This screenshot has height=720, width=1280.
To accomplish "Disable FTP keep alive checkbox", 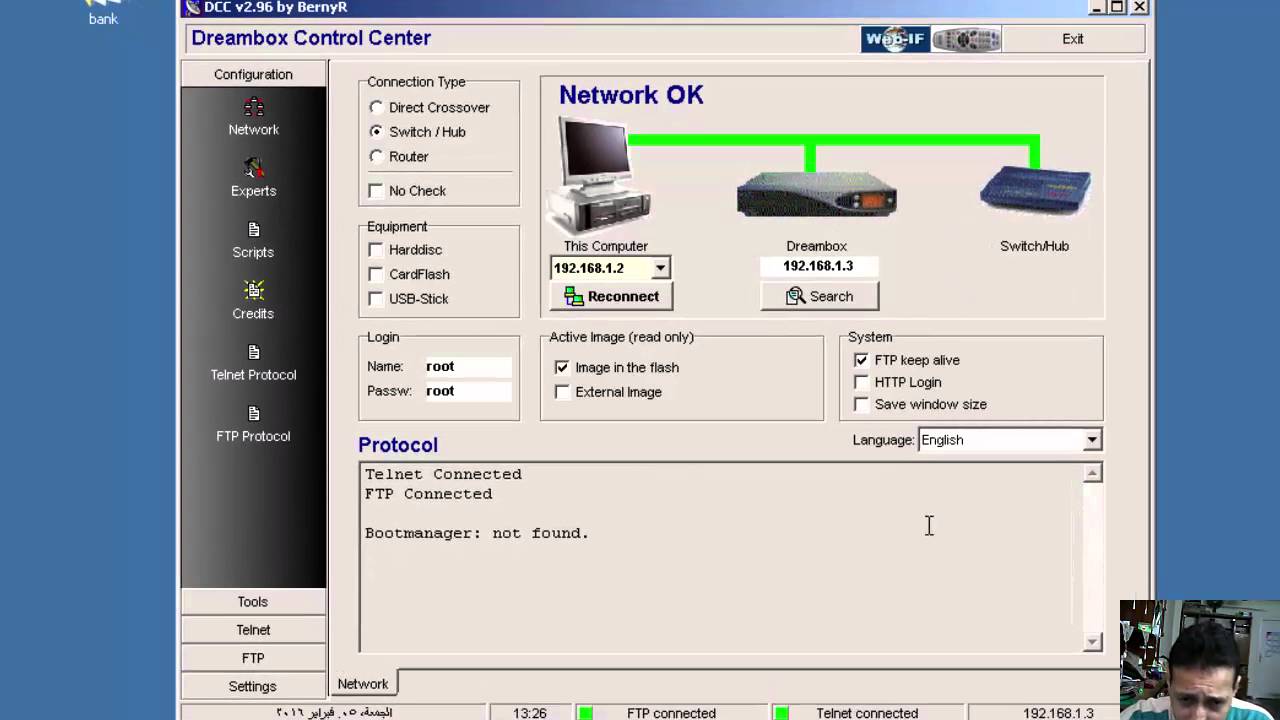I will (x=861, y=360).
